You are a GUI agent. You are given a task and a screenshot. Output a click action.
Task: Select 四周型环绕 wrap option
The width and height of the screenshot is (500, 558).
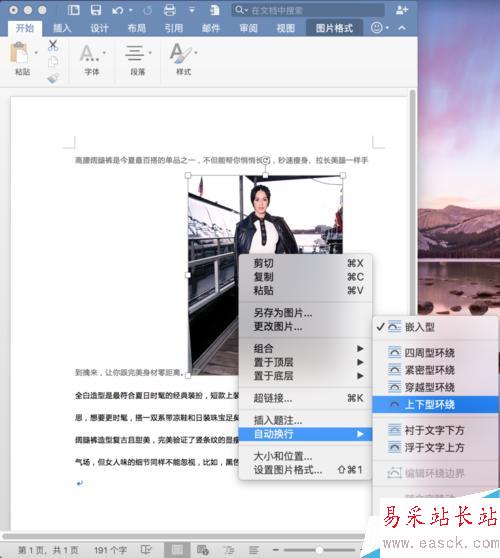click(435, 353)
